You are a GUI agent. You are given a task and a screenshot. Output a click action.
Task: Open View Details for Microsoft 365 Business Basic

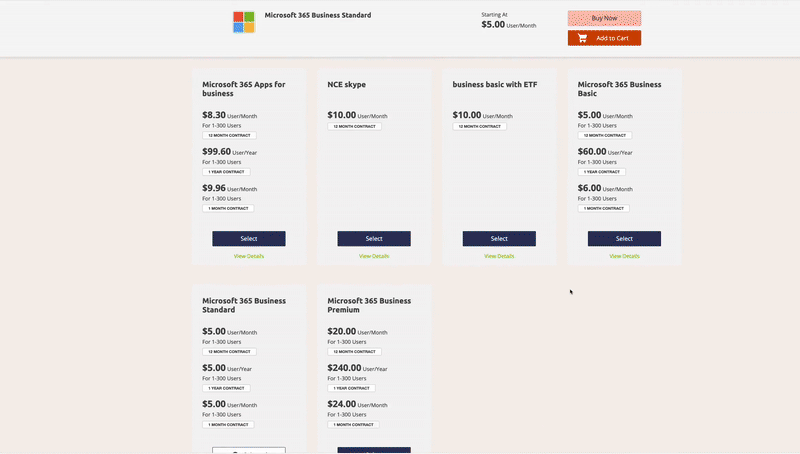point(624,256)
